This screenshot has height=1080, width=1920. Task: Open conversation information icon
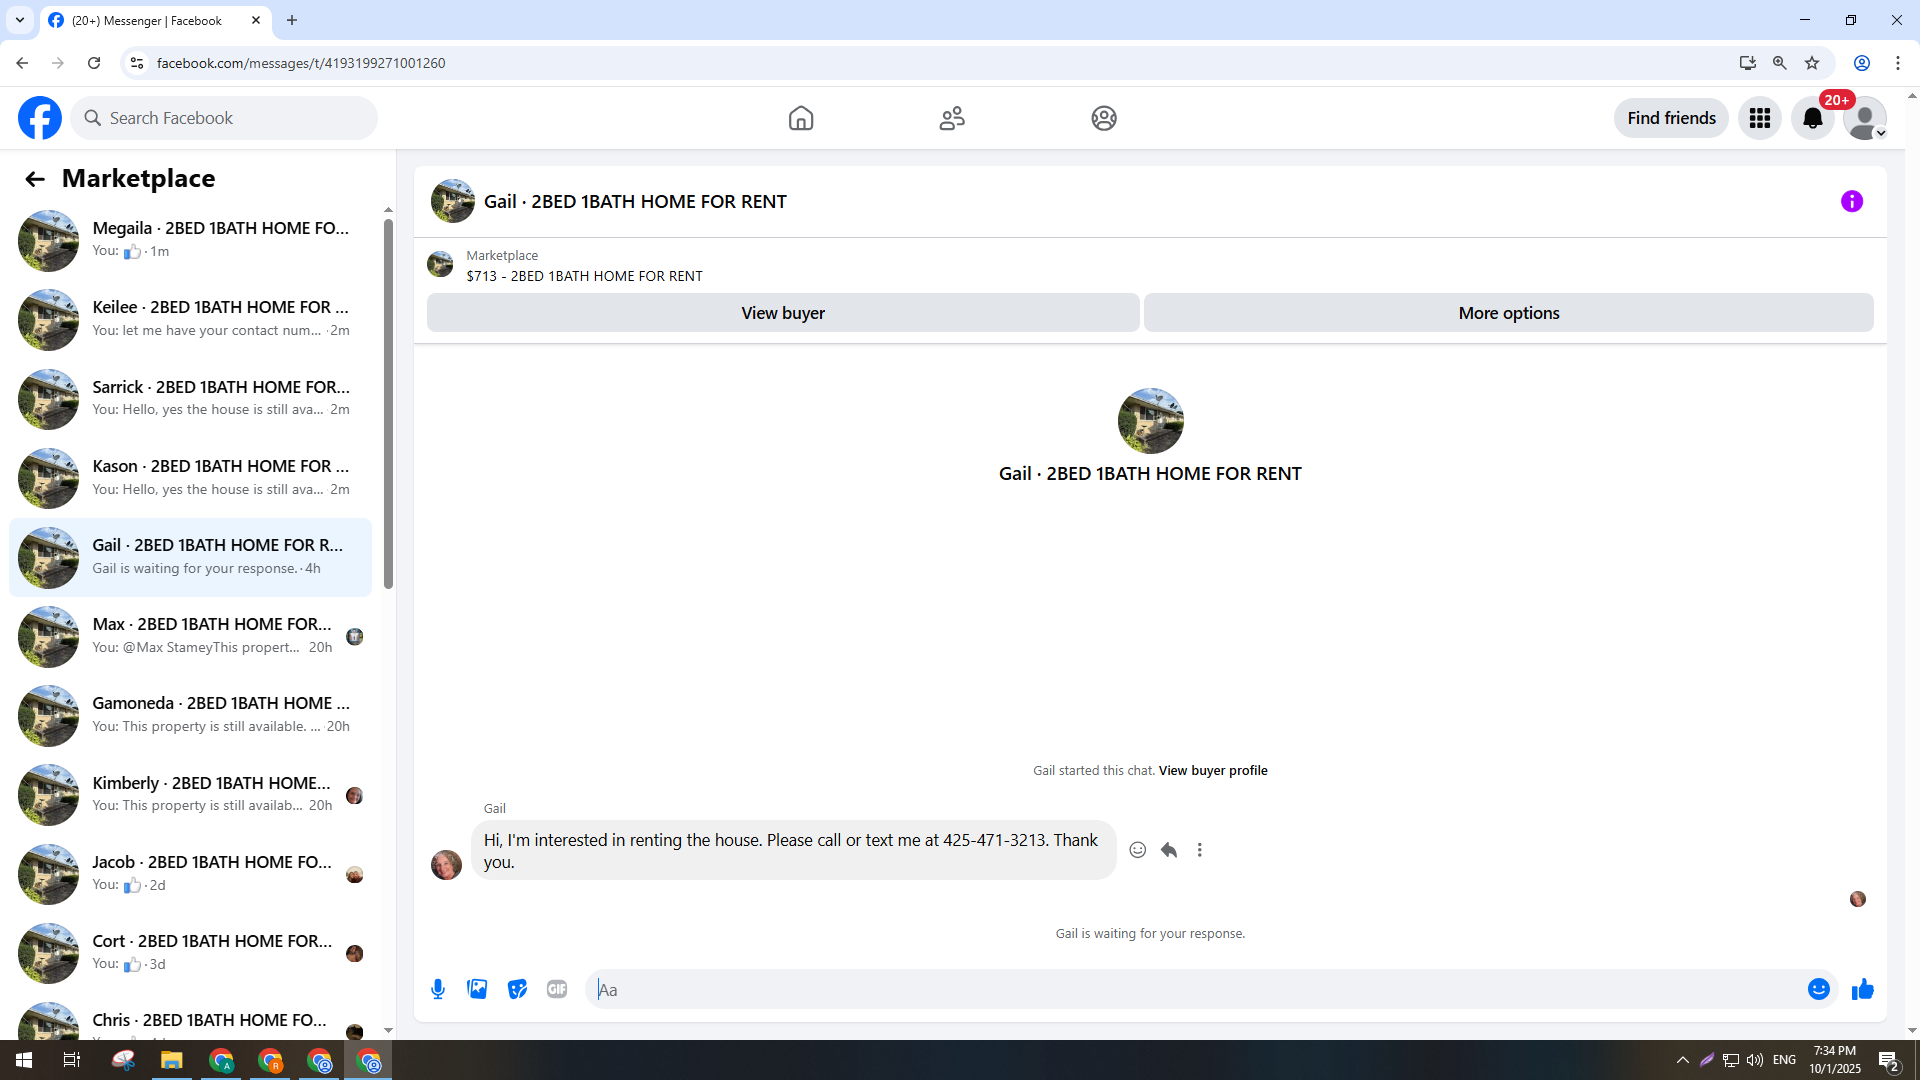click(1852, 201)
